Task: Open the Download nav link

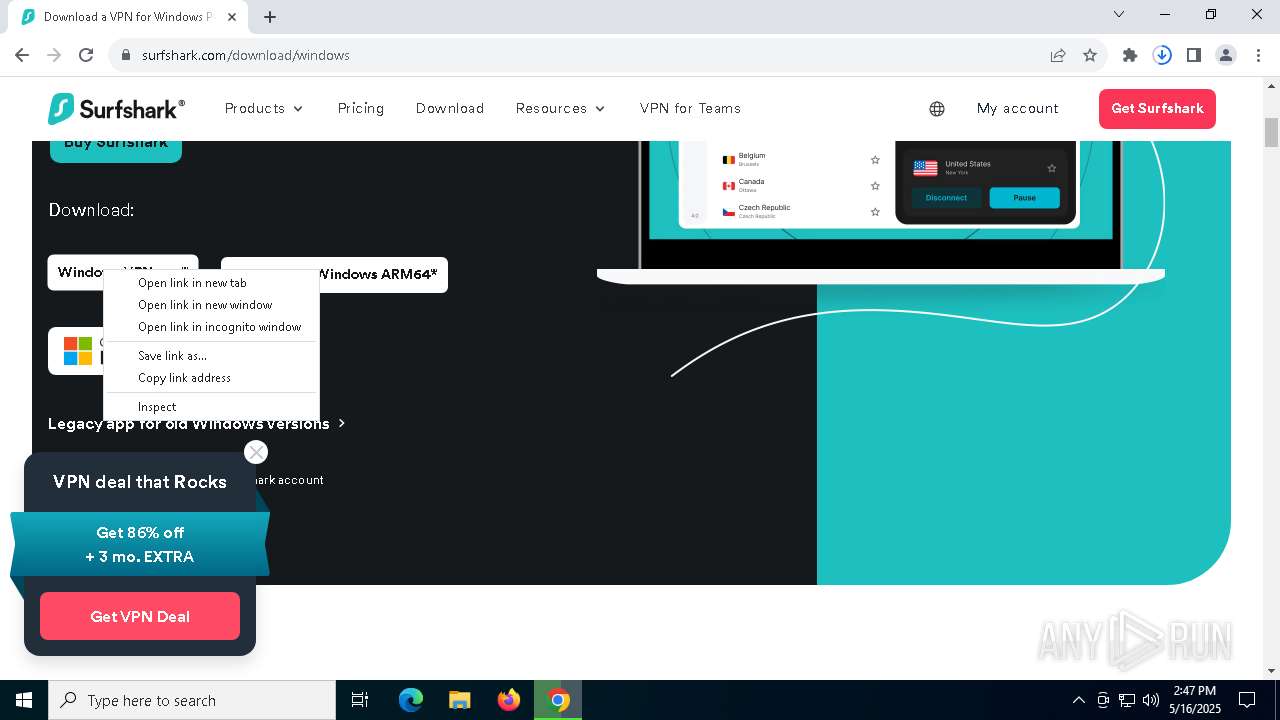Action: 450,109
